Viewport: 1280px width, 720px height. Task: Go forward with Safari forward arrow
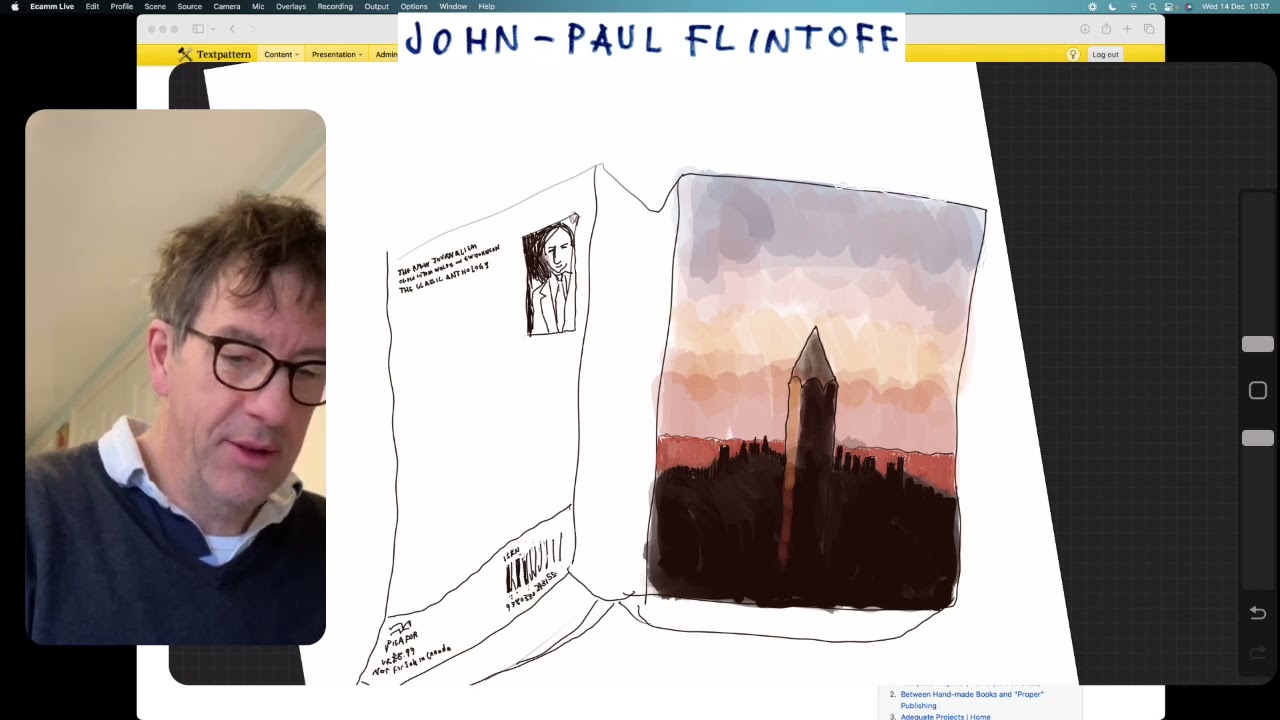[252, 29]
